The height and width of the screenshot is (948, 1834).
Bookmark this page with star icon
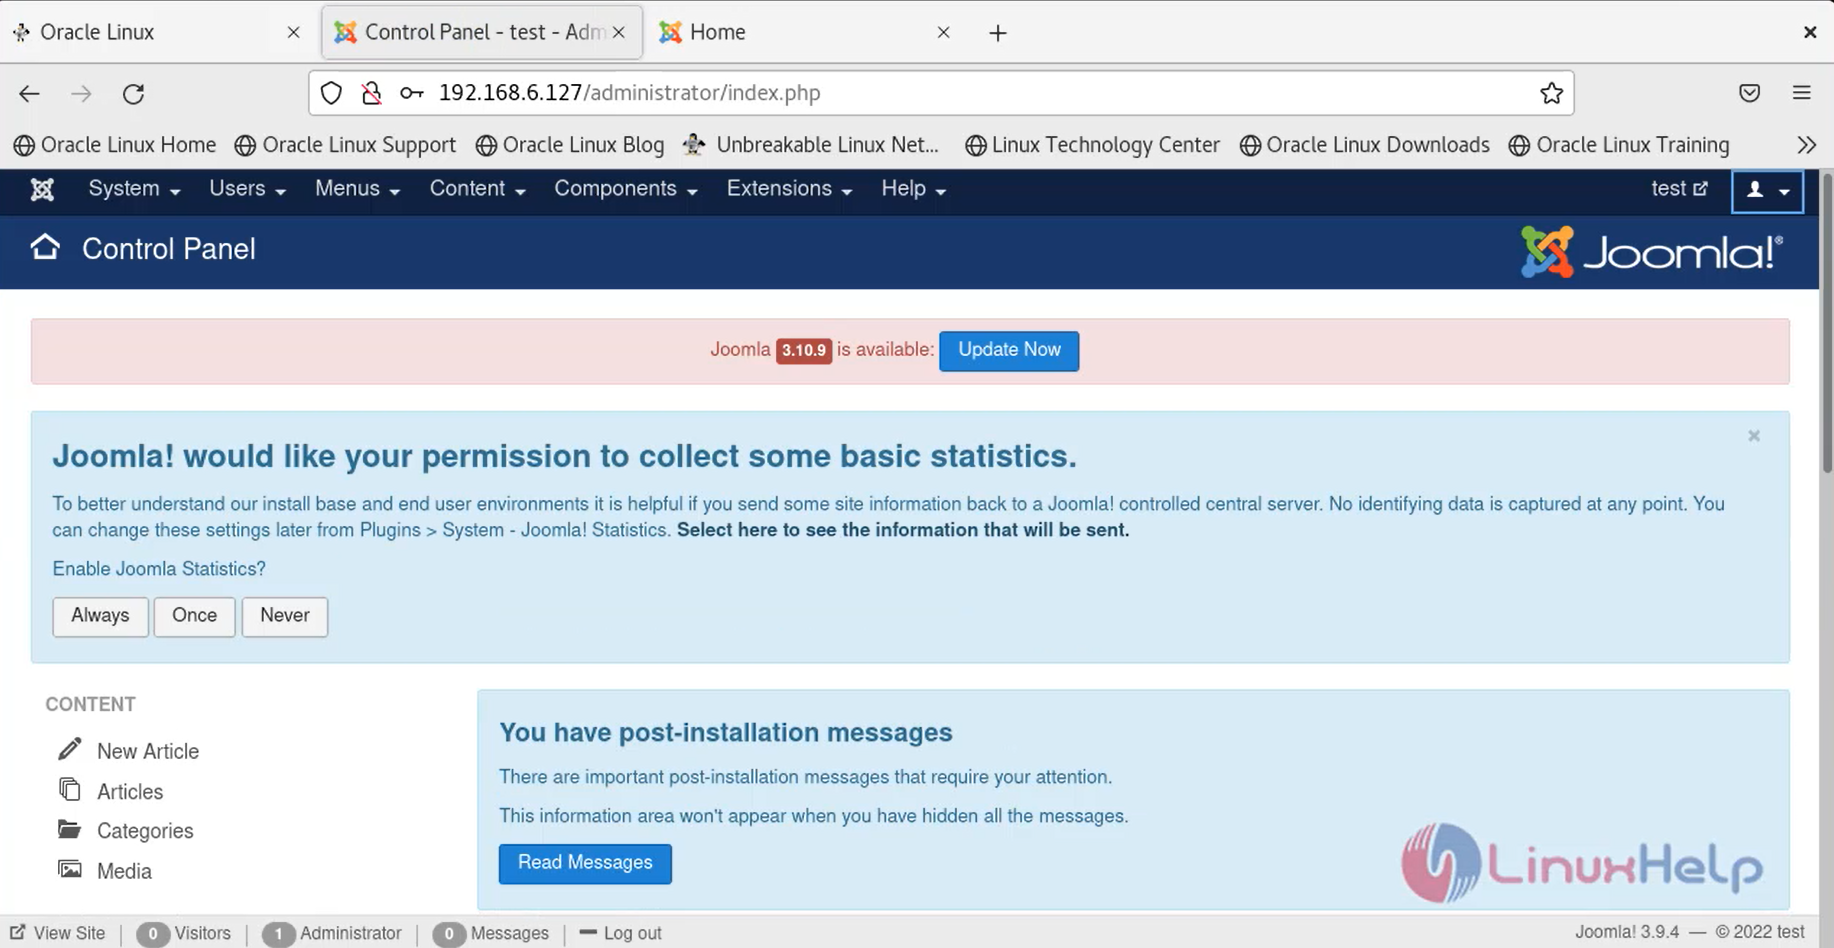point(1551,93)
